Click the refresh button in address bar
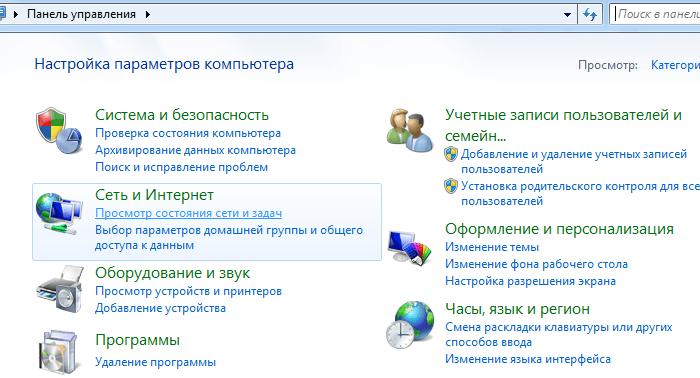The image size is (700, 378). (590, 14)
